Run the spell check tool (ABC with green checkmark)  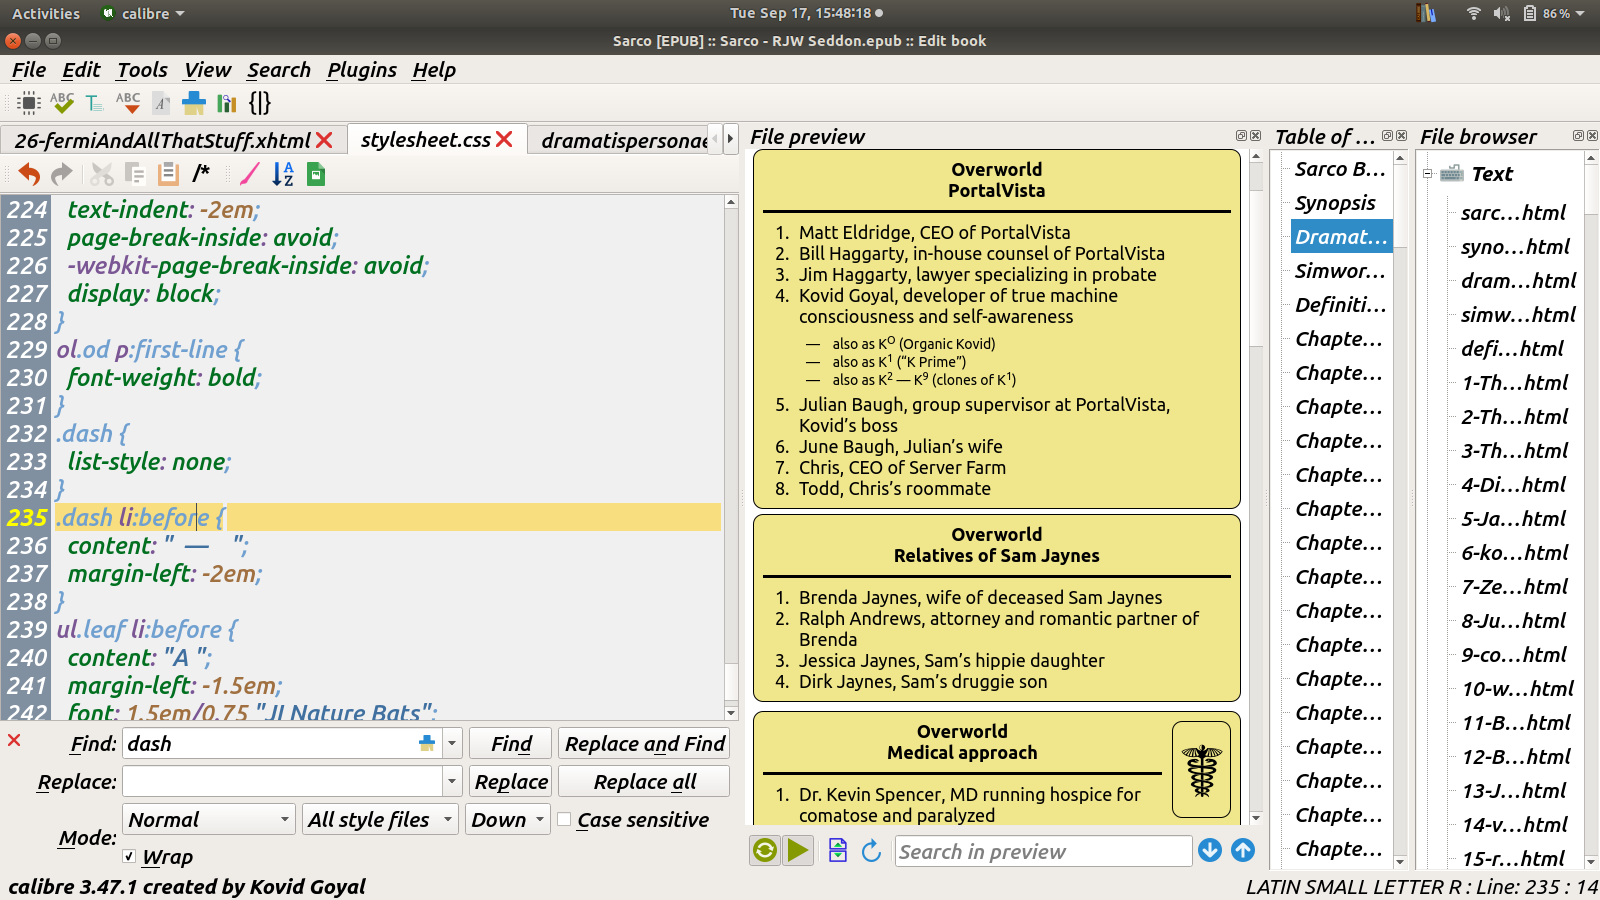pos(62,103)
